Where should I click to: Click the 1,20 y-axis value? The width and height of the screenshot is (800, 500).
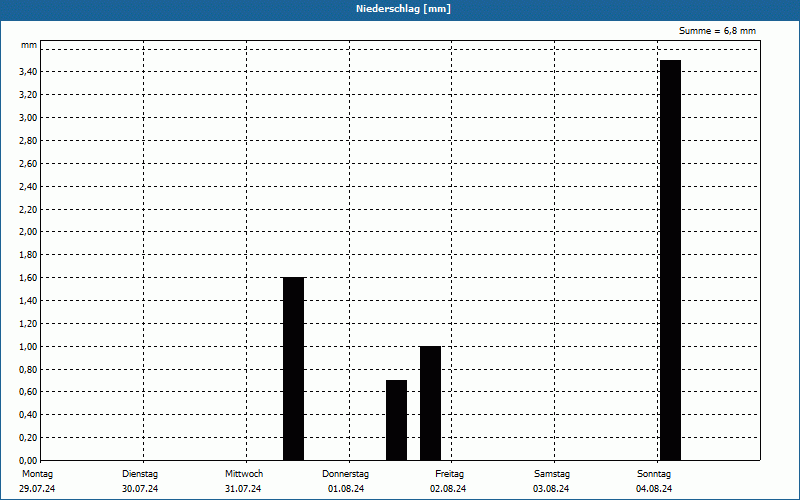tap(28, 324)
